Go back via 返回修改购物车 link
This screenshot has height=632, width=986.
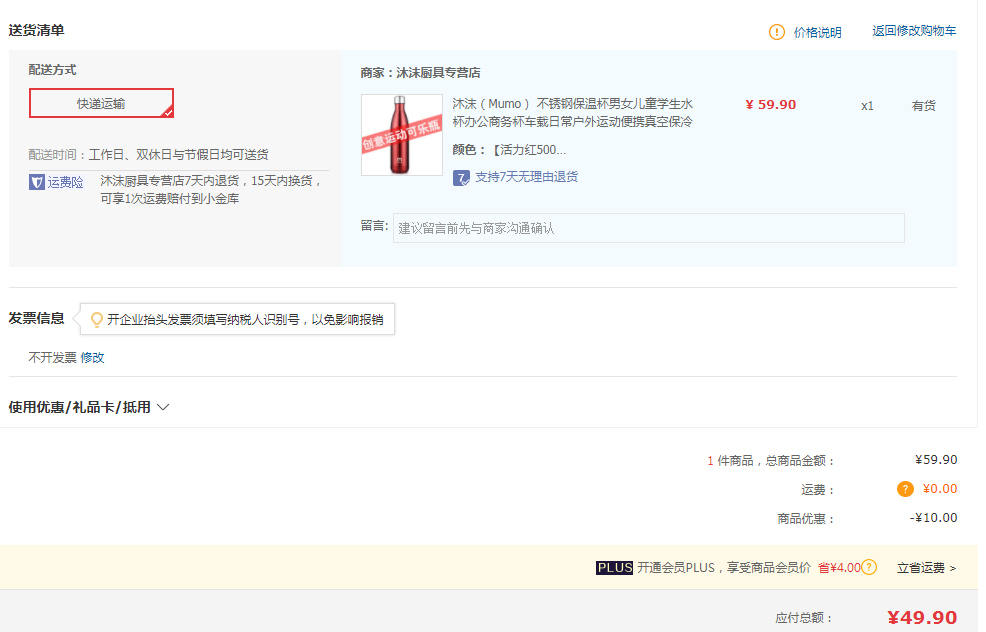914,31
